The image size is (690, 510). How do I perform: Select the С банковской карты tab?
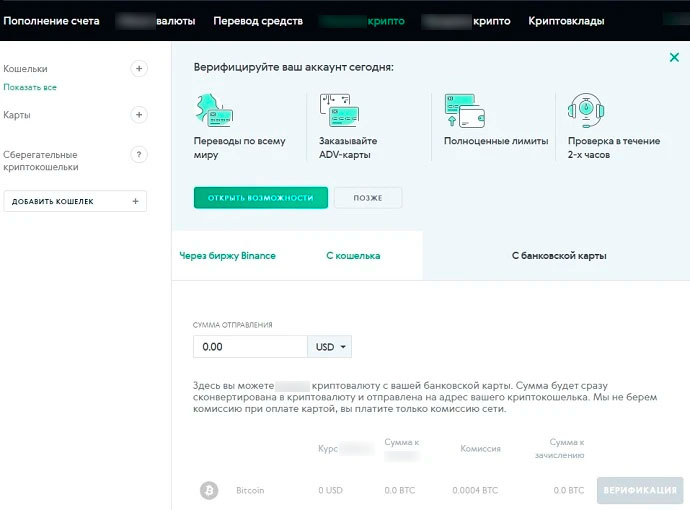point(559,256)
